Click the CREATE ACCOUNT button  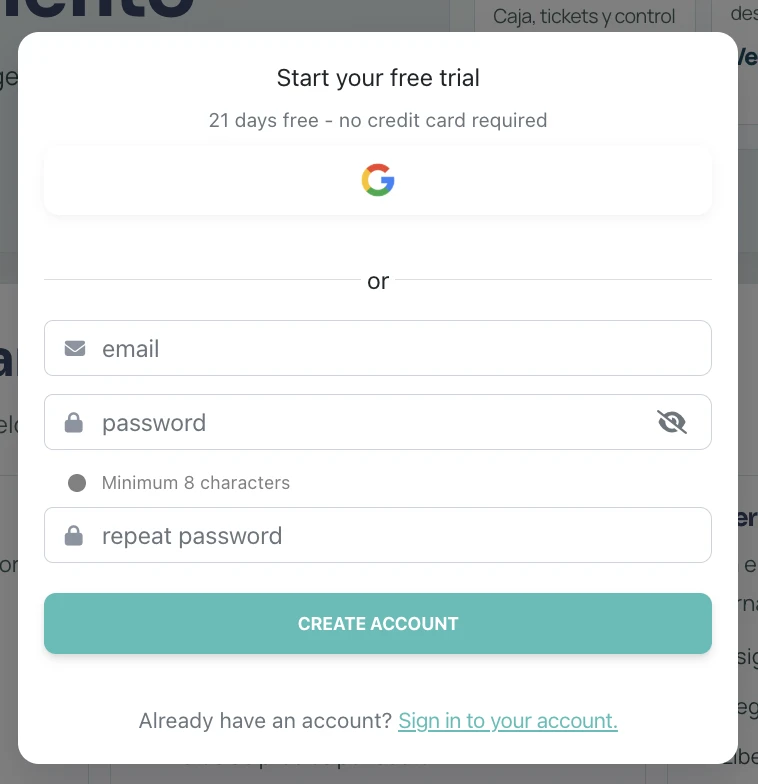coord(378,624)
